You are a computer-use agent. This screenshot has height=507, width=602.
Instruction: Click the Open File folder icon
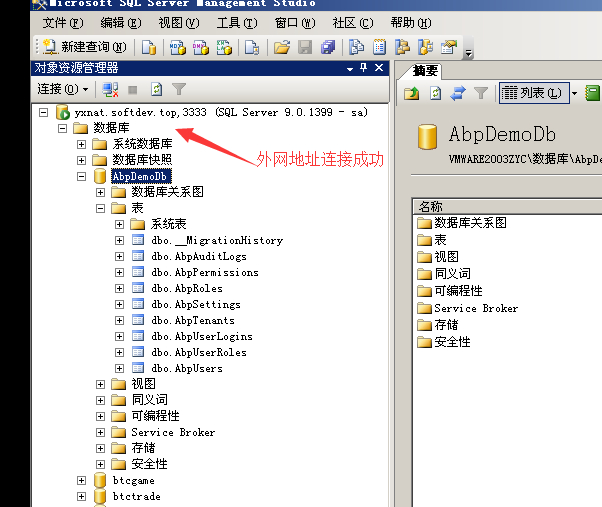(282, 48)
